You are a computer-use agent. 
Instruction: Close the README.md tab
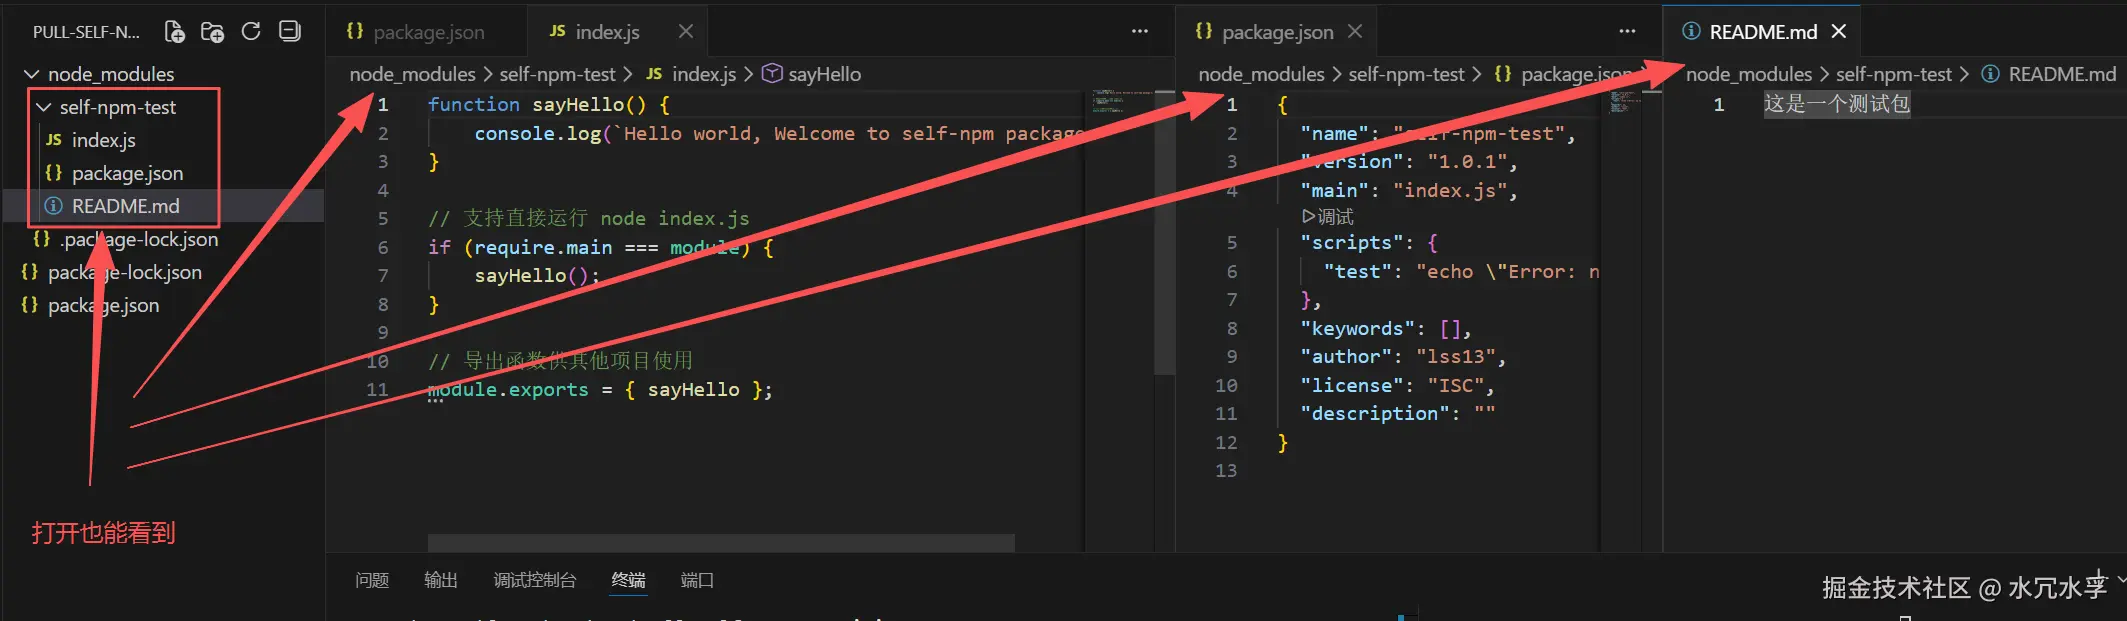(x=1839, y=32)
